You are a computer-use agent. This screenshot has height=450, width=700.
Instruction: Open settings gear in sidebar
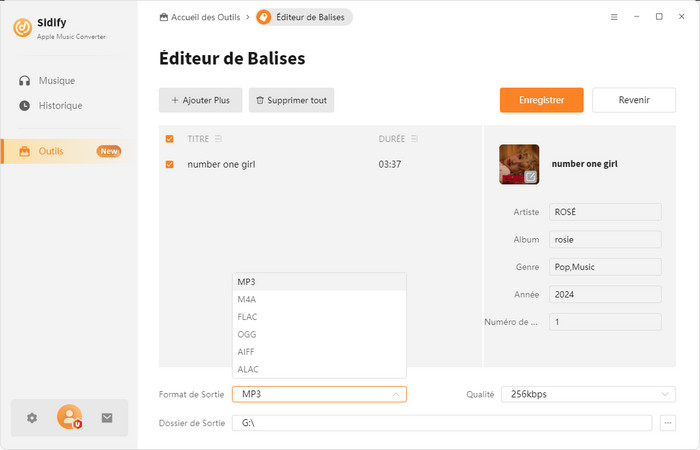pos(32,418)
